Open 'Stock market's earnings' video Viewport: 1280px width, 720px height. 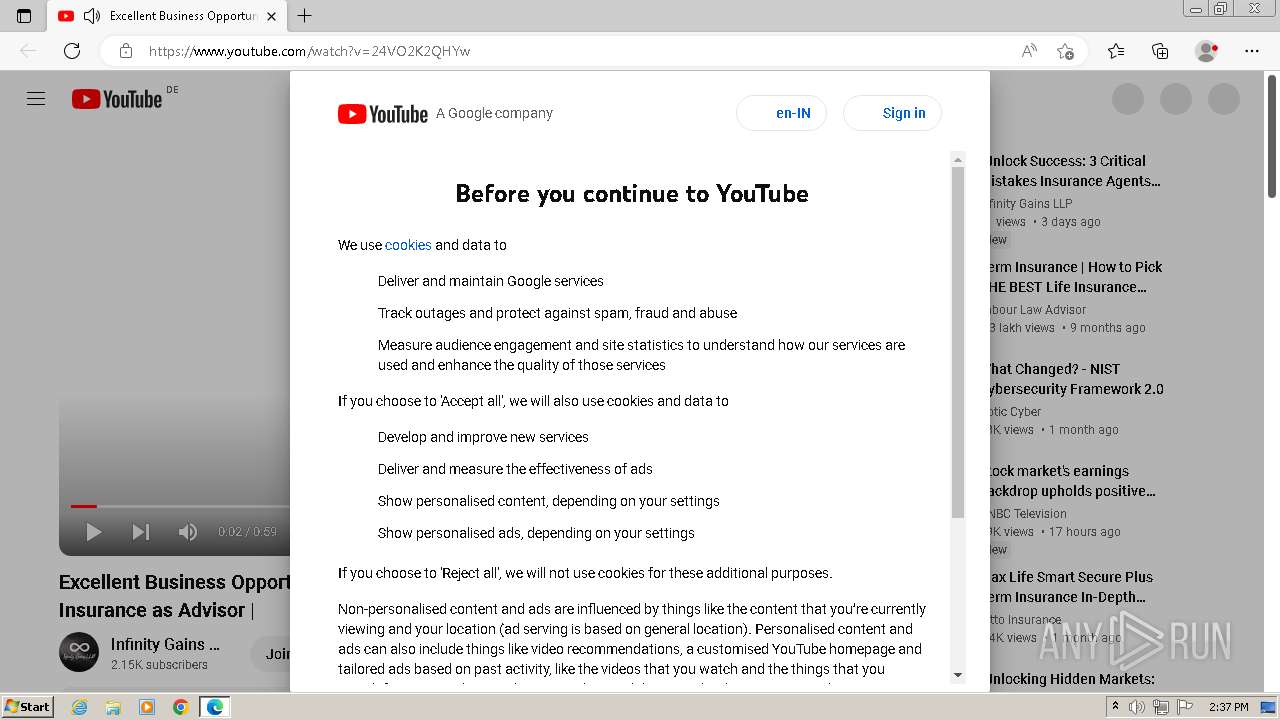[1071, 481]
